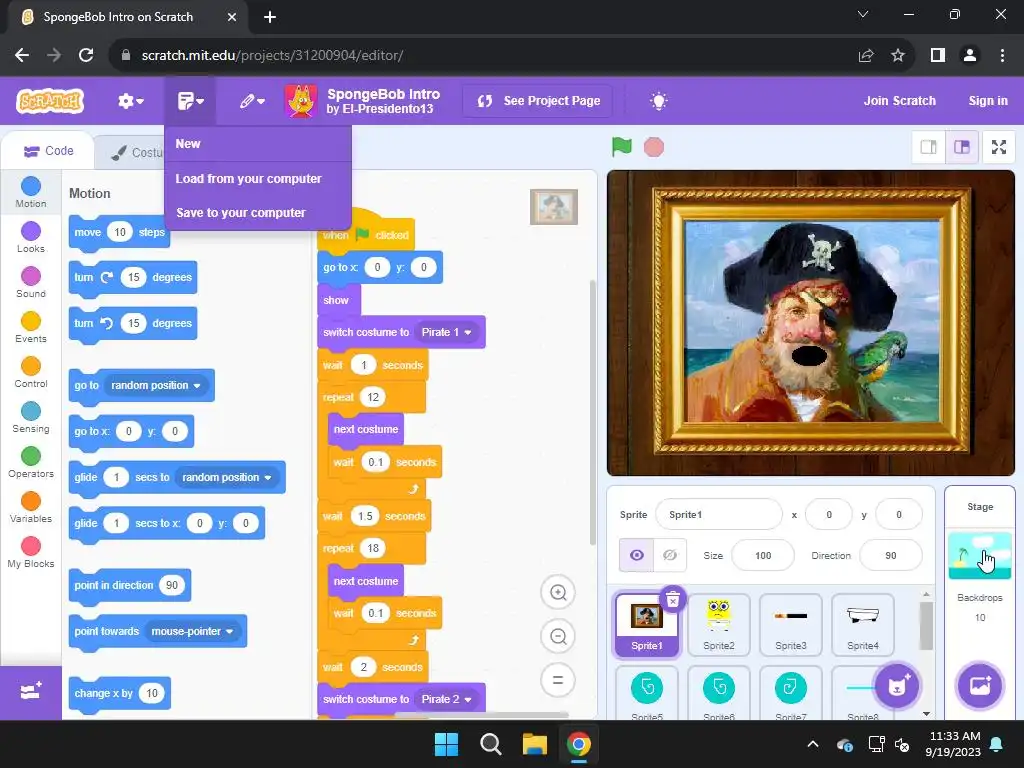Choose Save to your computer
Image resolution: width=1024 pixels, height=768 pixels.
click(x=258, y=213)
